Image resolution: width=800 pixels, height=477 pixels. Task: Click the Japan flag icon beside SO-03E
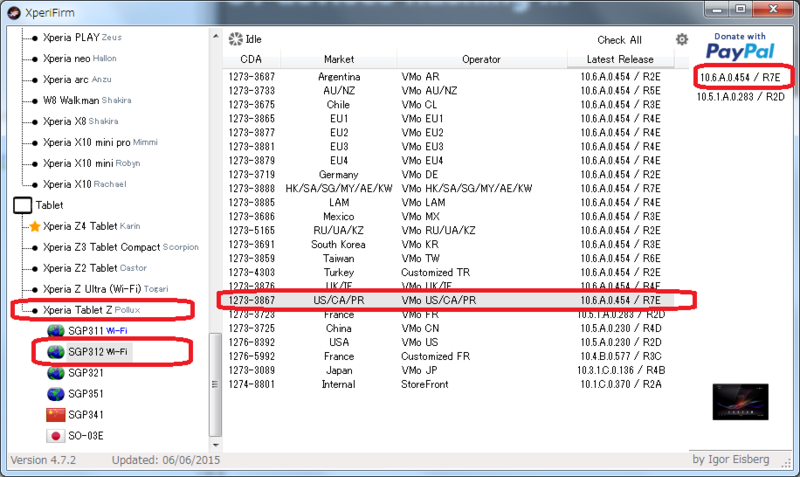coord(56,436)
